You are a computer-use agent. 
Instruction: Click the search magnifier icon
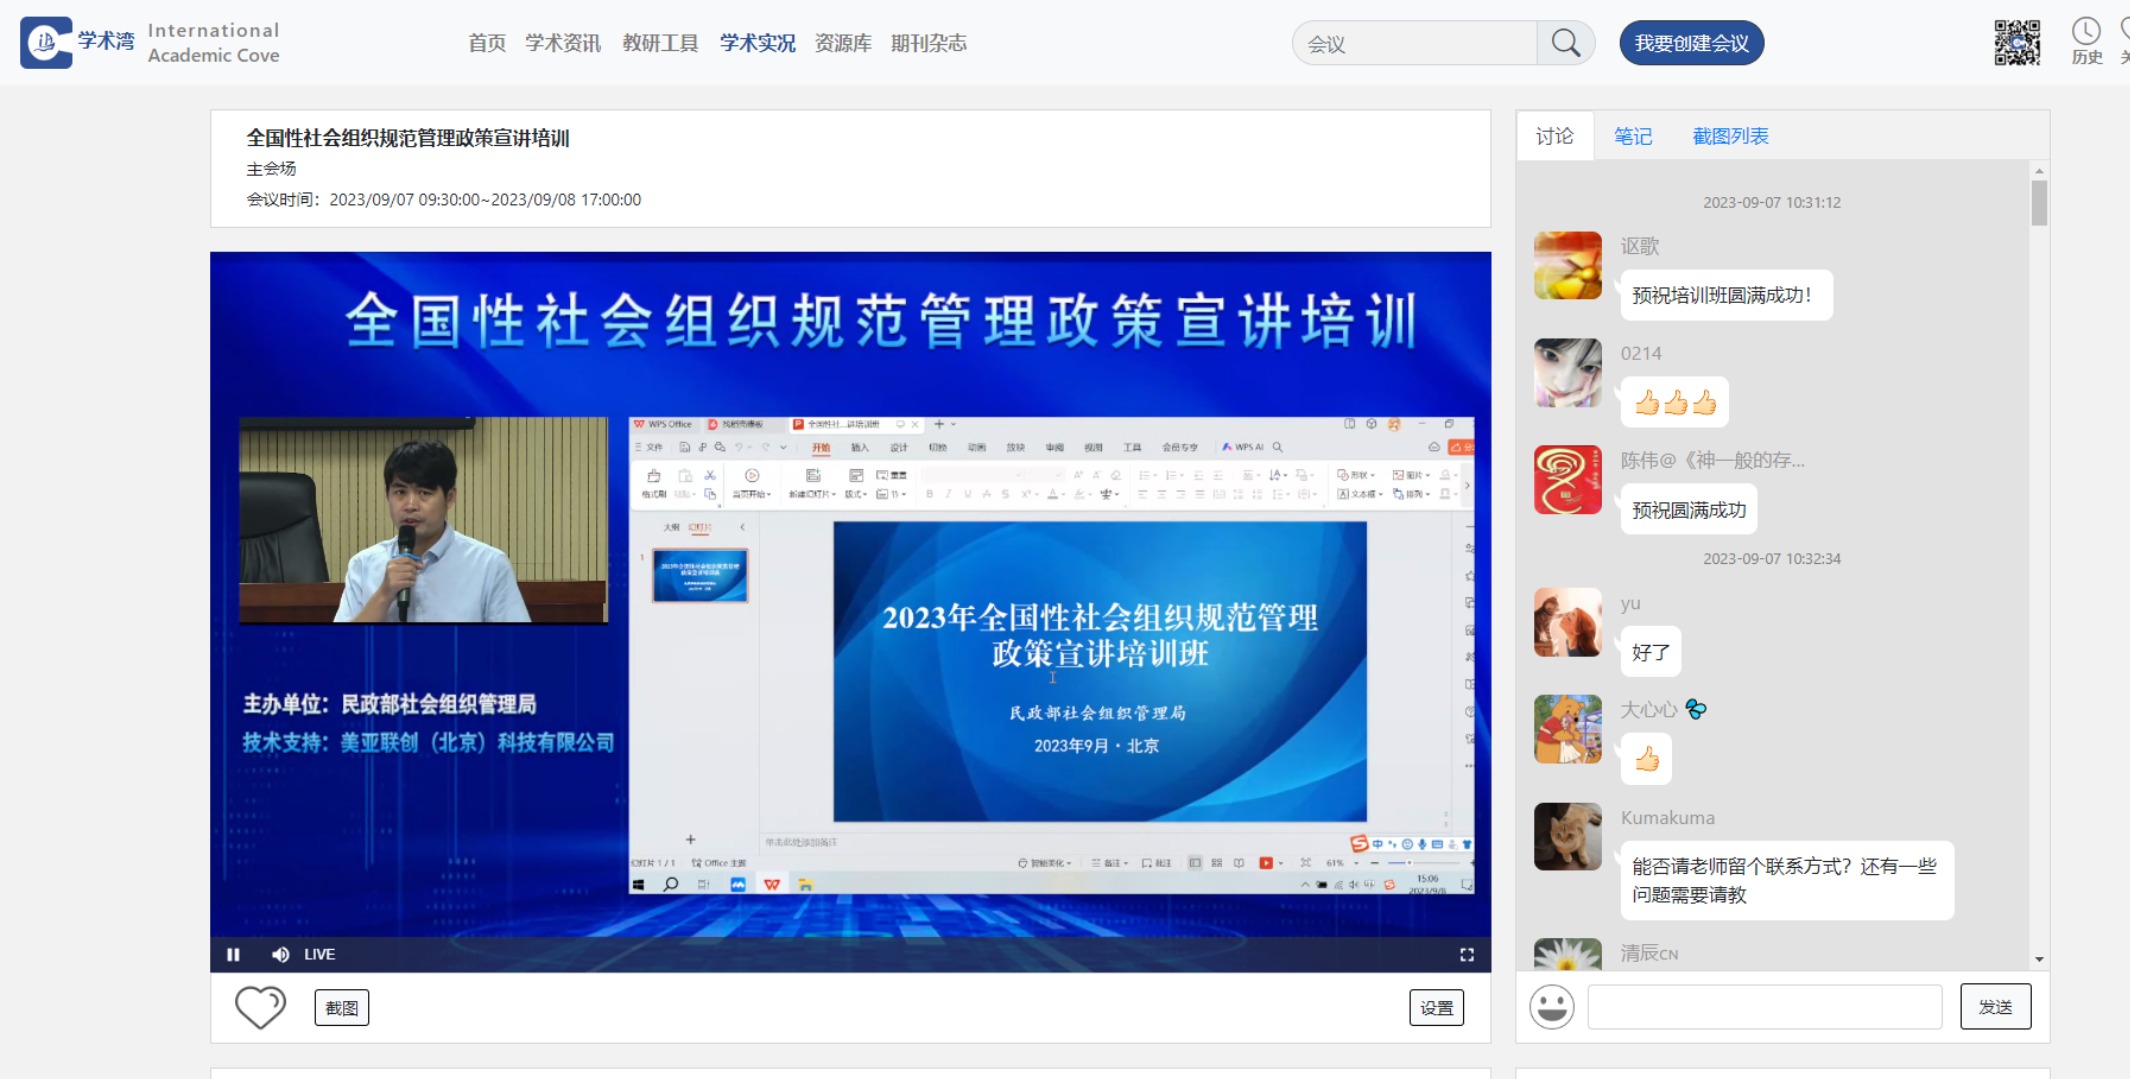[1565, 43]
